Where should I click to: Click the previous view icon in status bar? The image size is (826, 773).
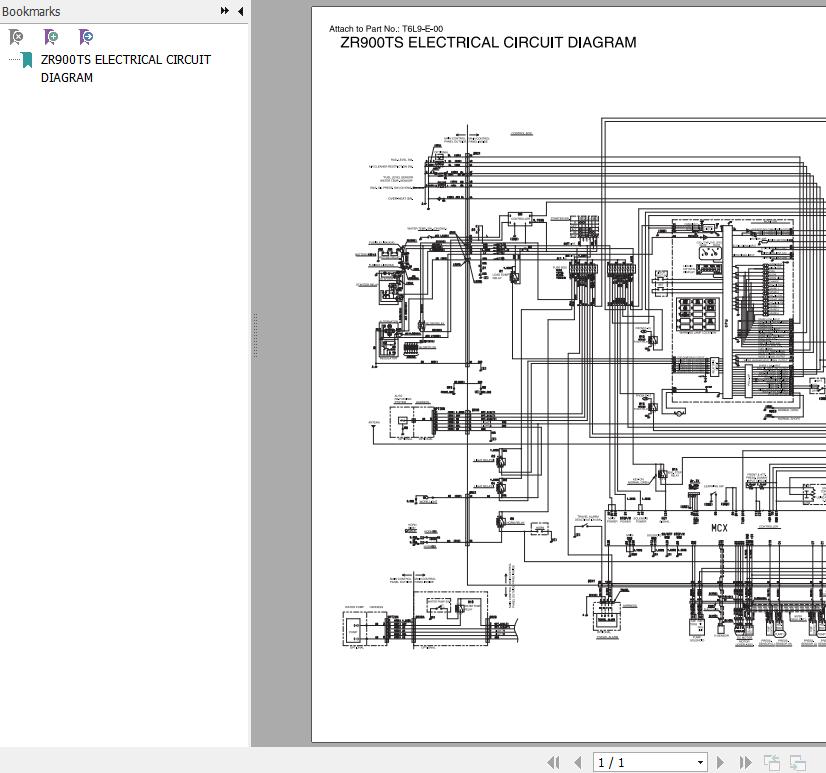[x=772, y=762]
